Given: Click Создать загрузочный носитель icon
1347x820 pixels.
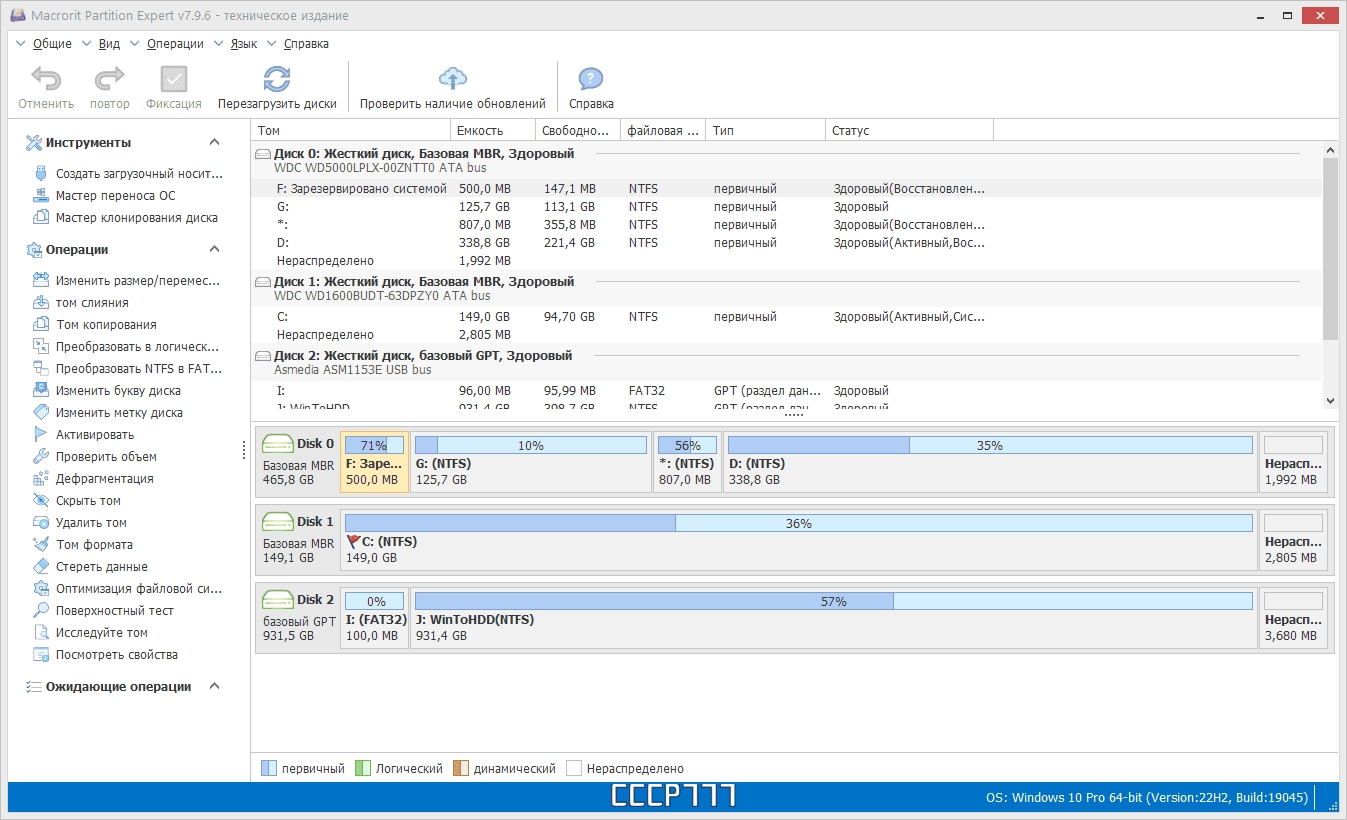Looking at the screenshot, I should [41, 173].
